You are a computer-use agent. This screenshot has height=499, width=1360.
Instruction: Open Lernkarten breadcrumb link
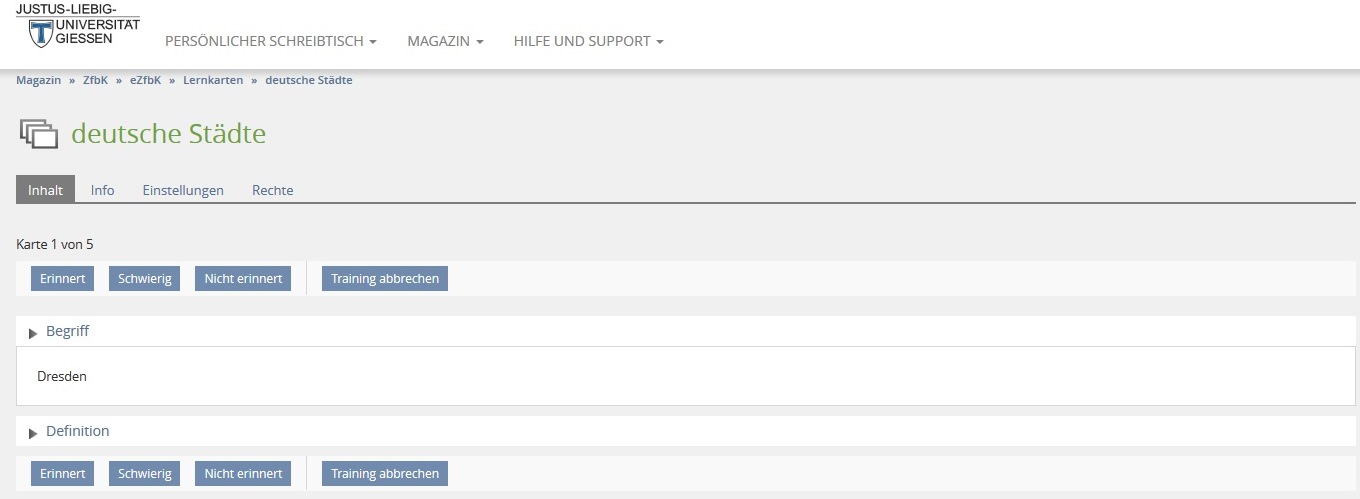(x=213, y=80)
